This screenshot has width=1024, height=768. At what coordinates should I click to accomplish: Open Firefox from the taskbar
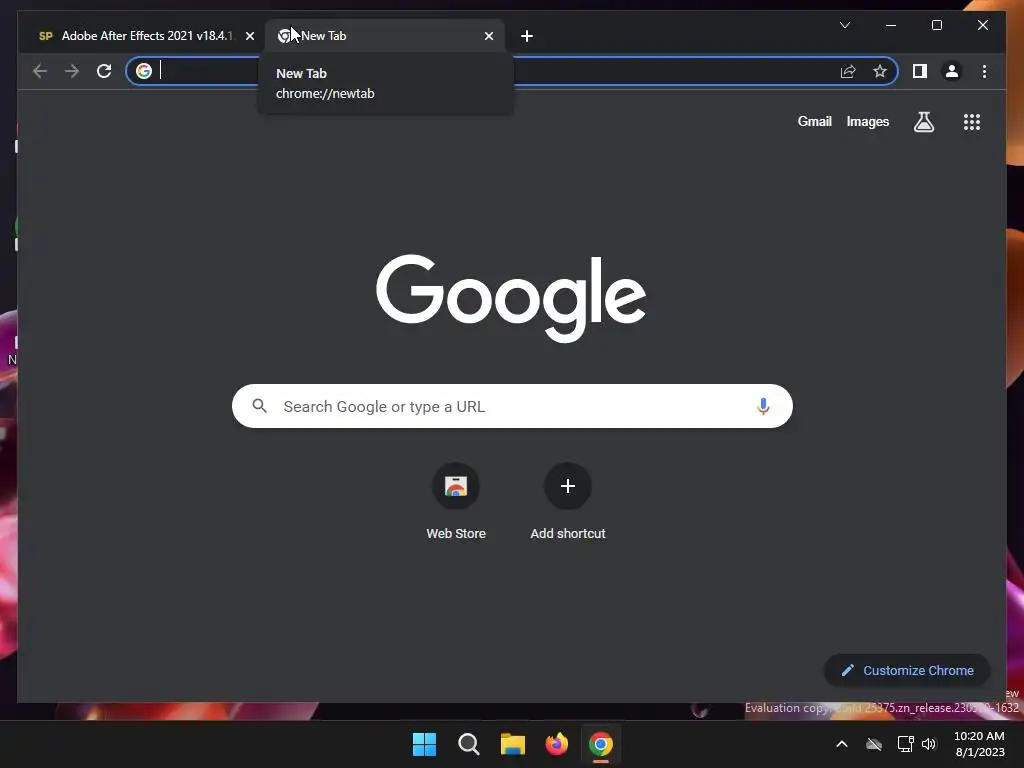click(556, 744)
